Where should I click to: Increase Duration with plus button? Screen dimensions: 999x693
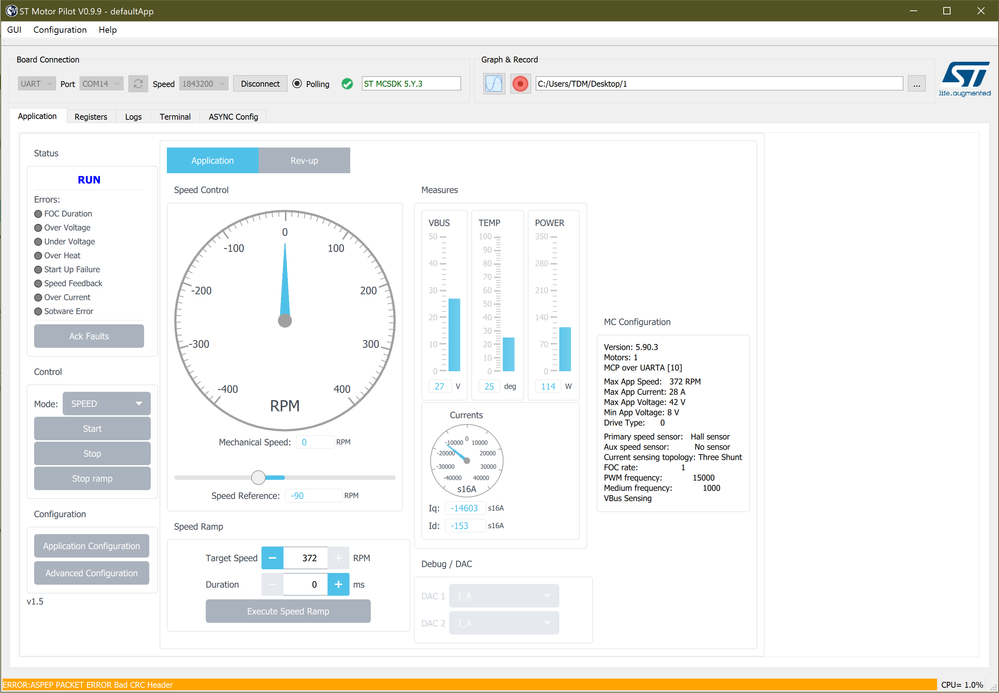tap(338, 585)
